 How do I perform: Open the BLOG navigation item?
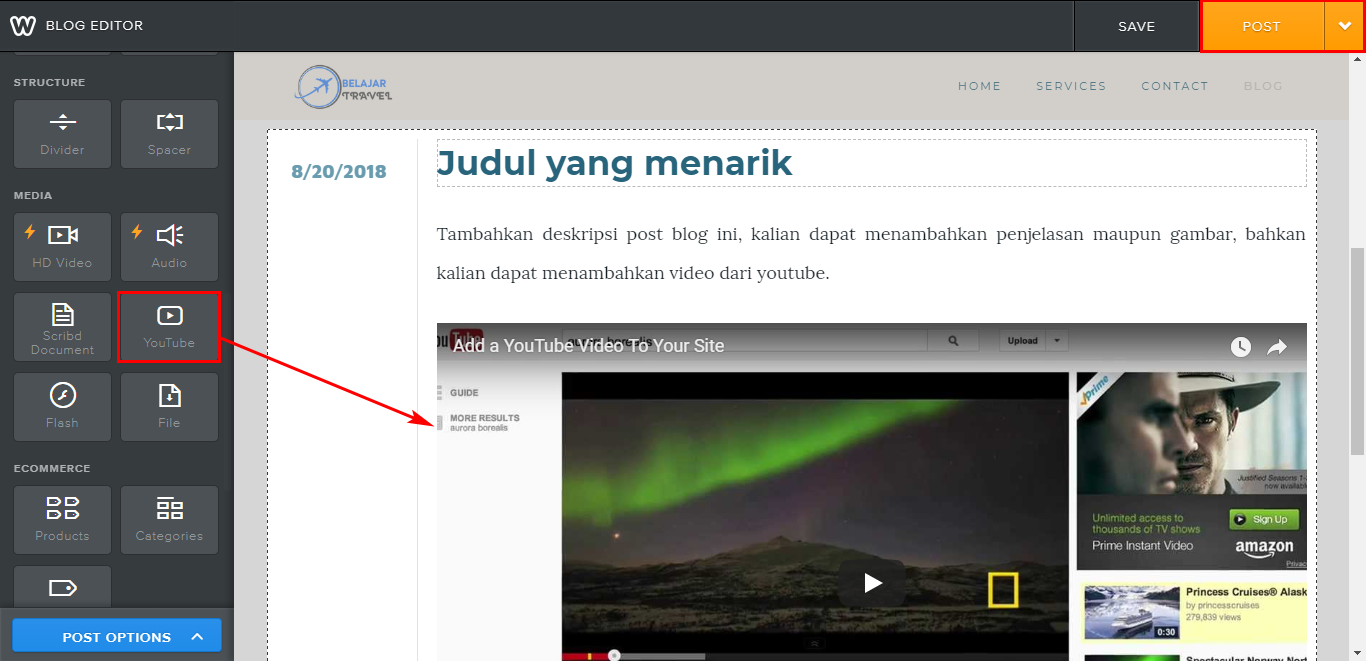tap(1263, 86)
